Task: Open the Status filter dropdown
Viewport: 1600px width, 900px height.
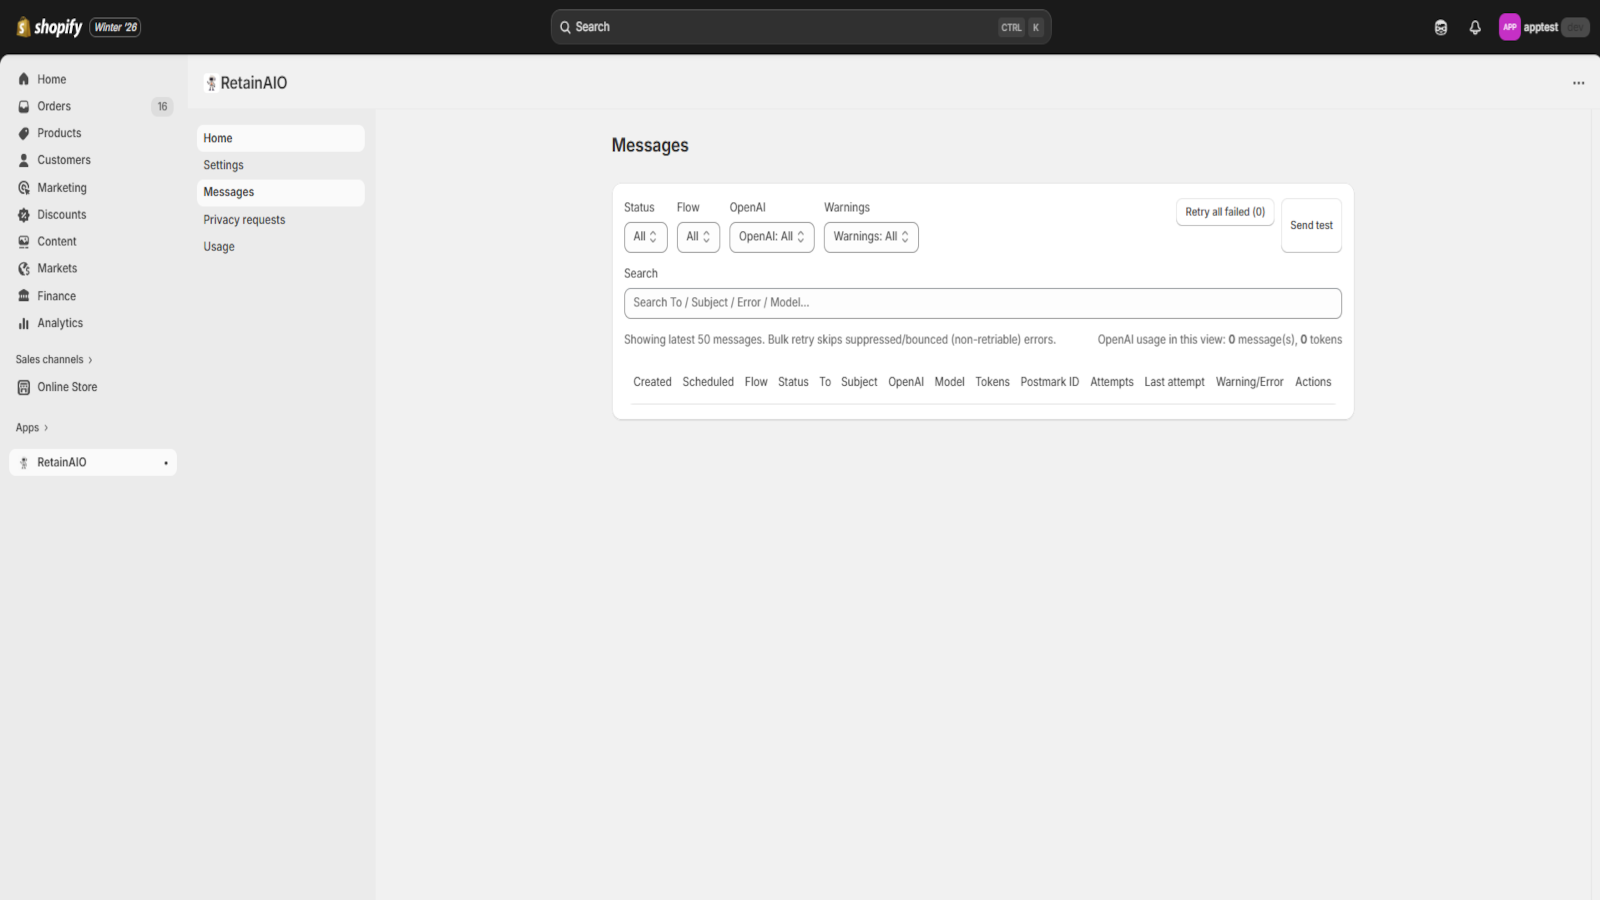Action: (645, 237)
